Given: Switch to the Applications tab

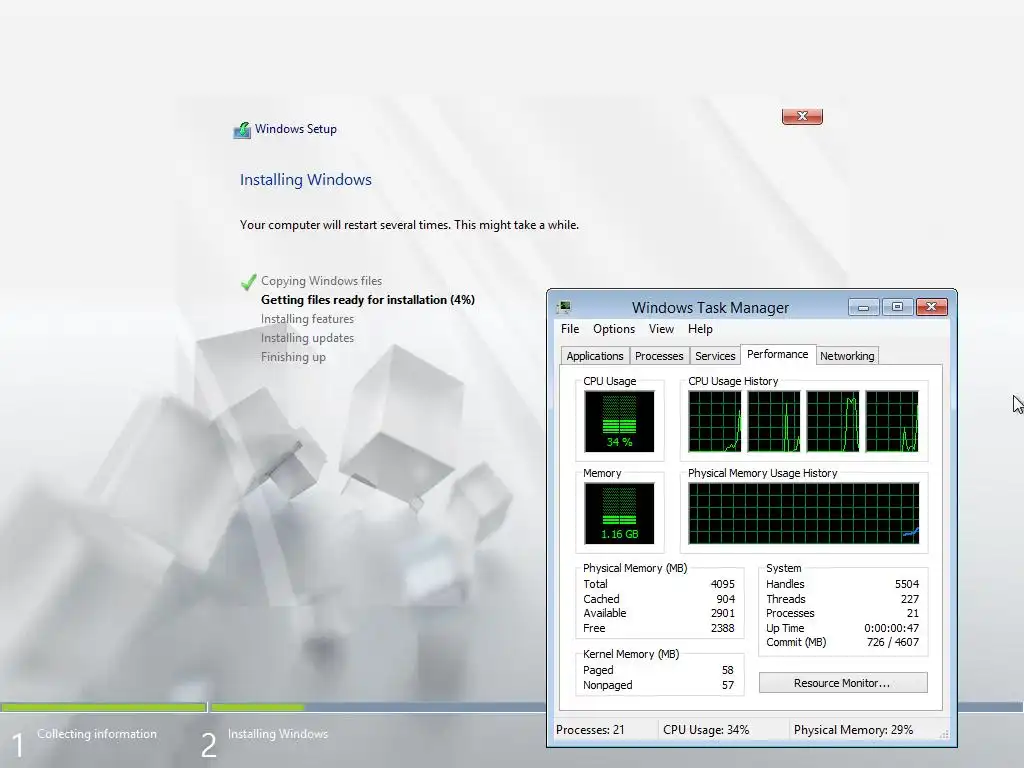Looking at the screenshot, I should [594, 356].
